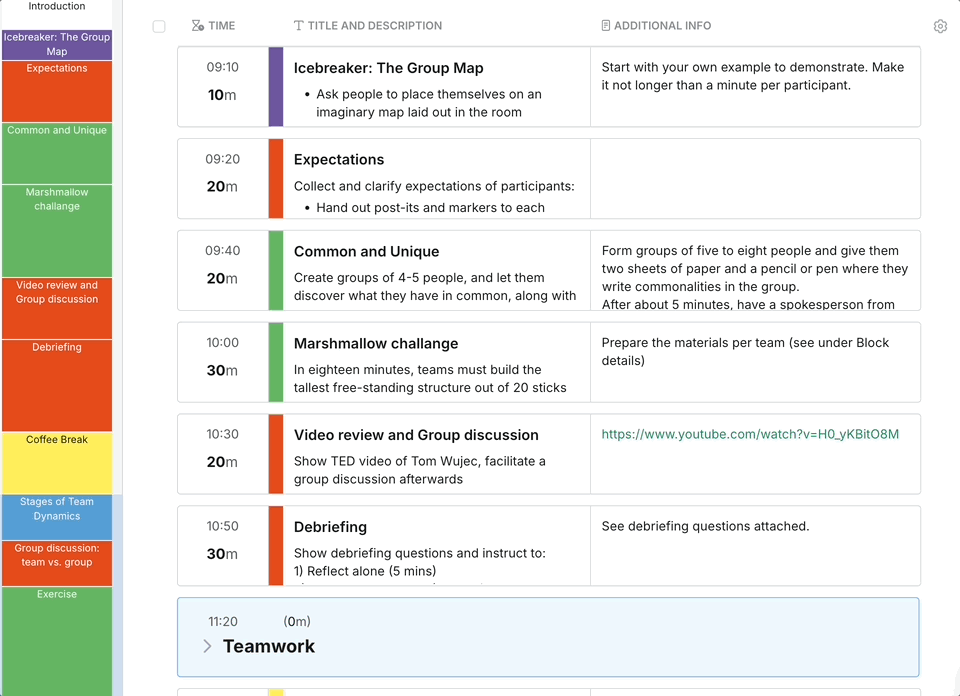
Task: Jump to Exercise block in sidebar
Action: (57, 638)
